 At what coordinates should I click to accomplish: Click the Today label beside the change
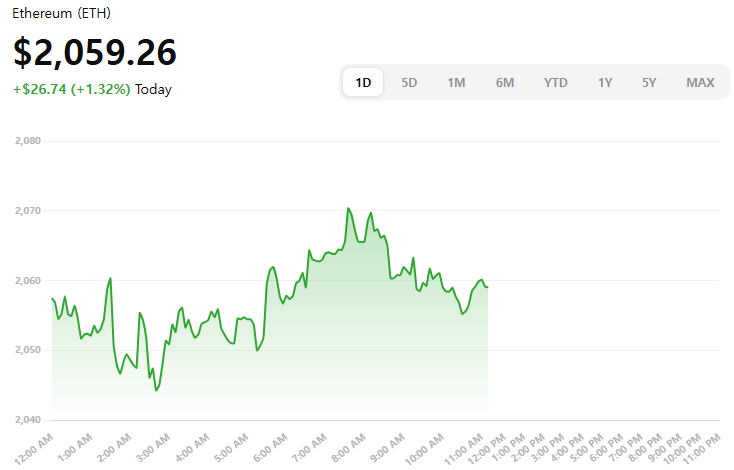(x=153, y=89)
